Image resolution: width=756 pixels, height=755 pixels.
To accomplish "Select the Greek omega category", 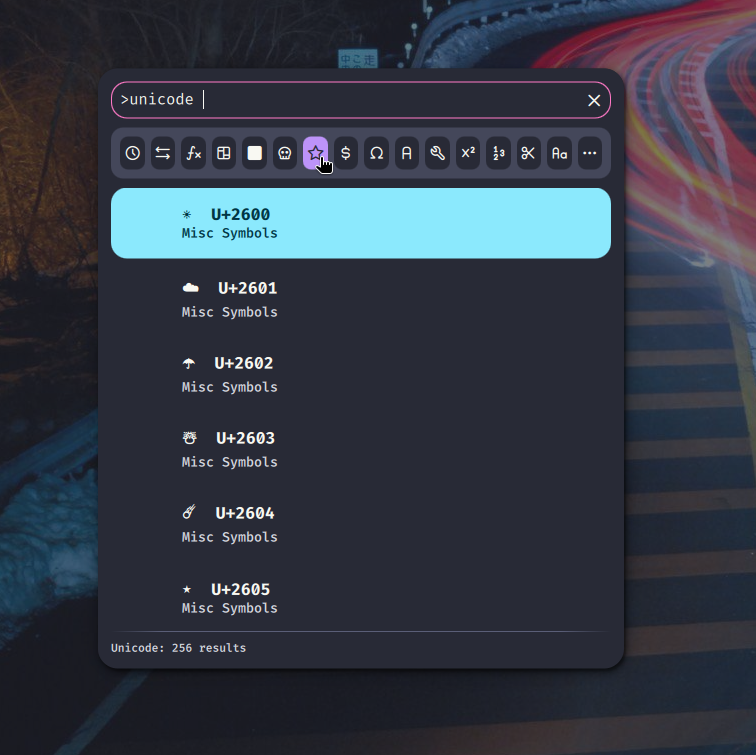I will [377, 153].
